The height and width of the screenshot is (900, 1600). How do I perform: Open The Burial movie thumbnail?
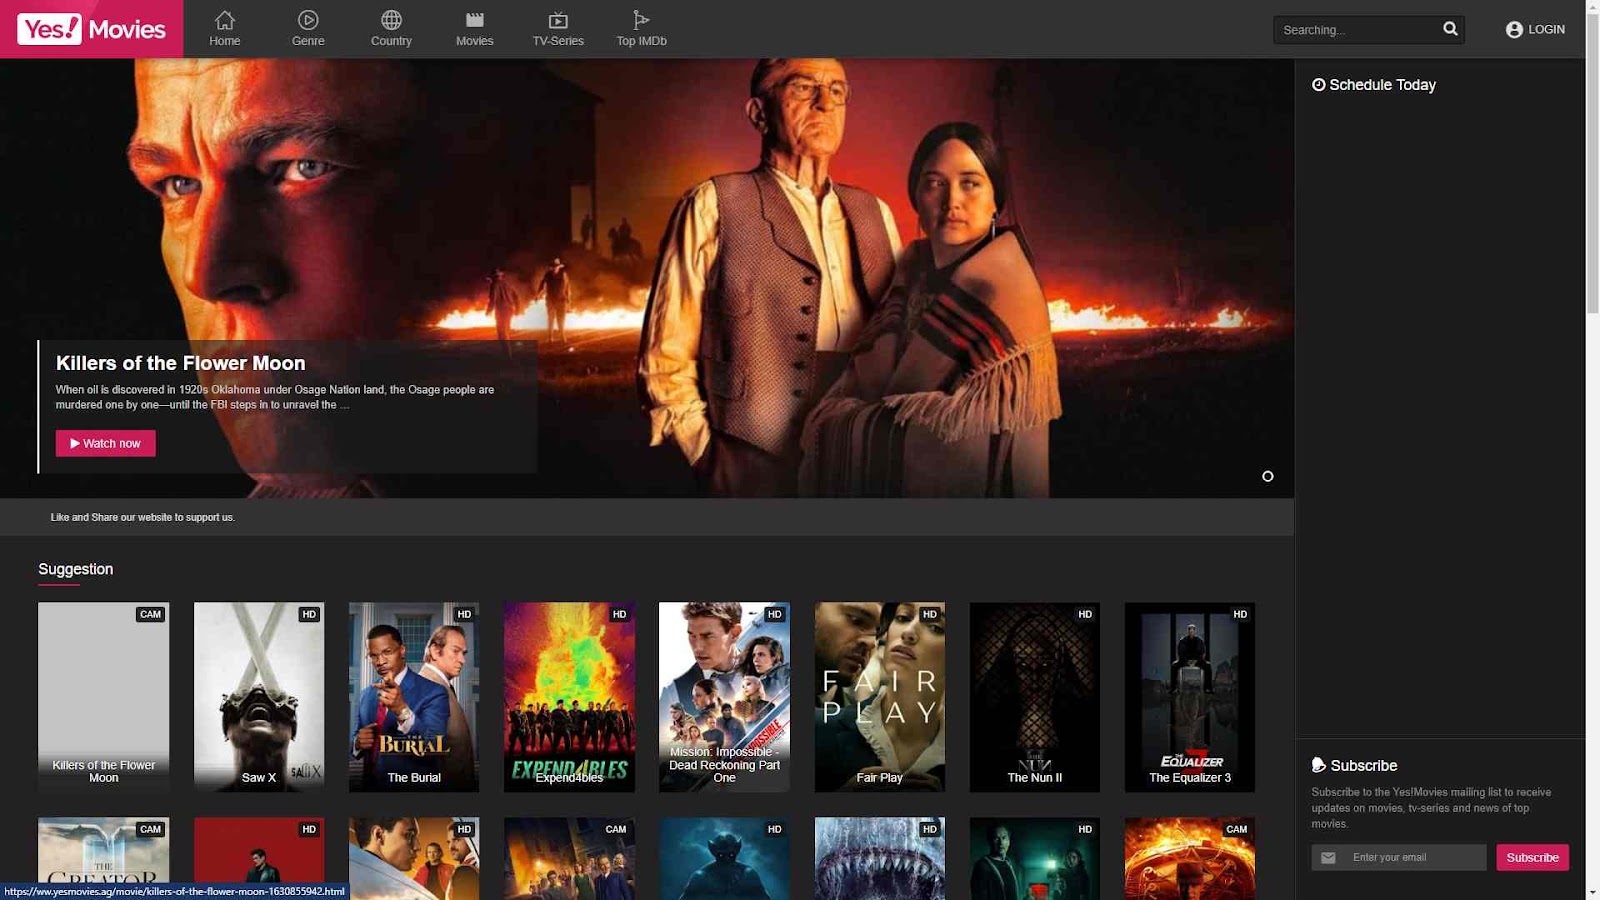(414, 696)
